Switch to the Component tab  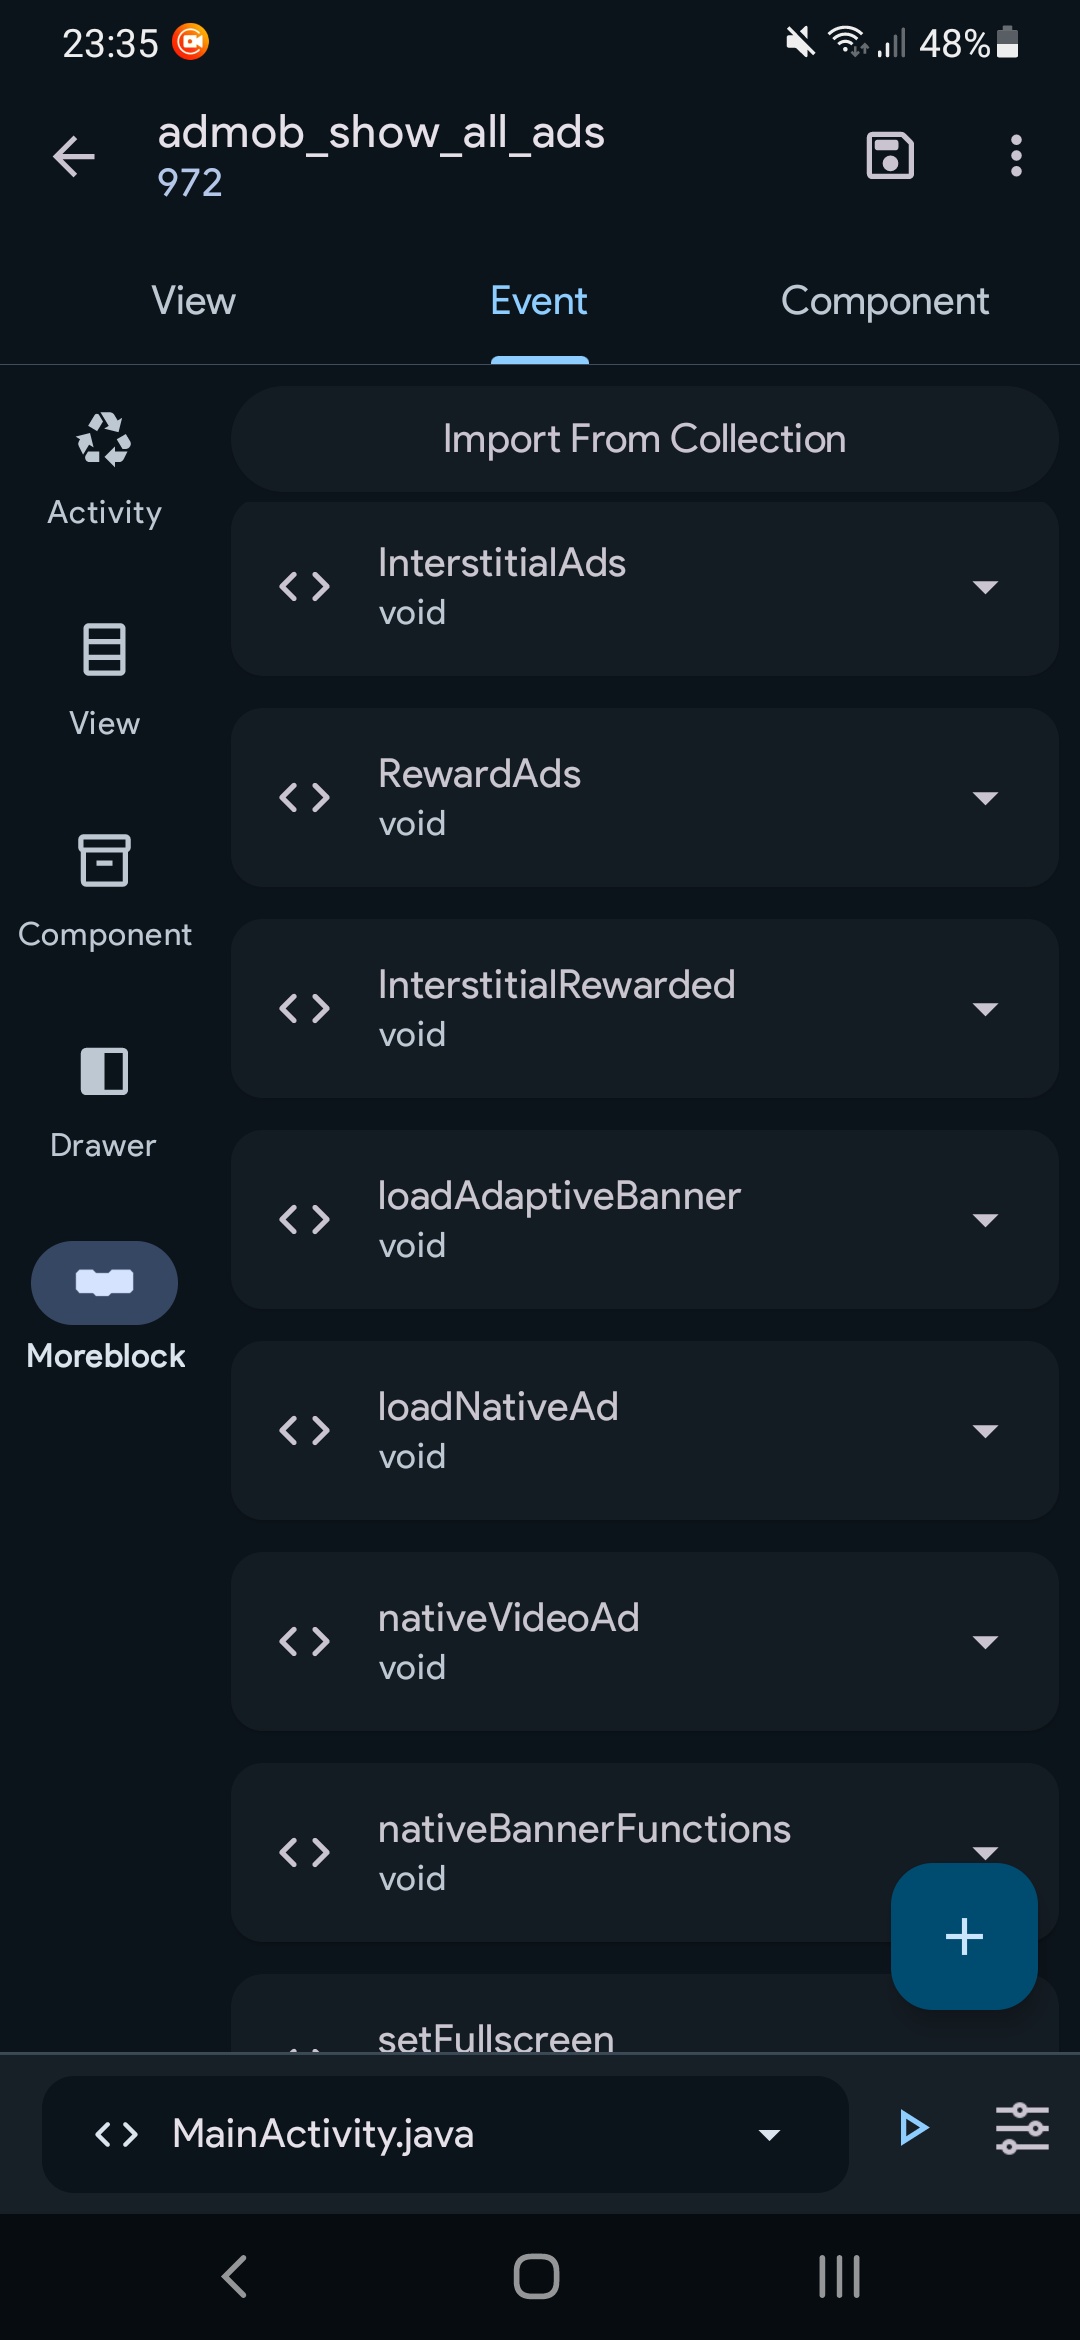[x=885, y=301]
